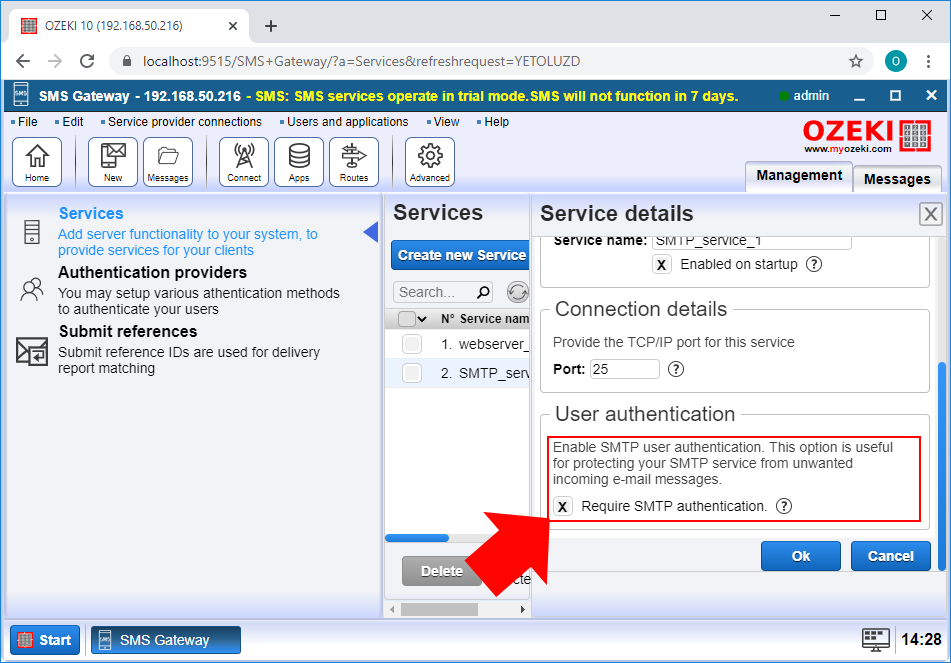
Task: Click the Submit references envelope icon
Action: (x=32, y=351)
